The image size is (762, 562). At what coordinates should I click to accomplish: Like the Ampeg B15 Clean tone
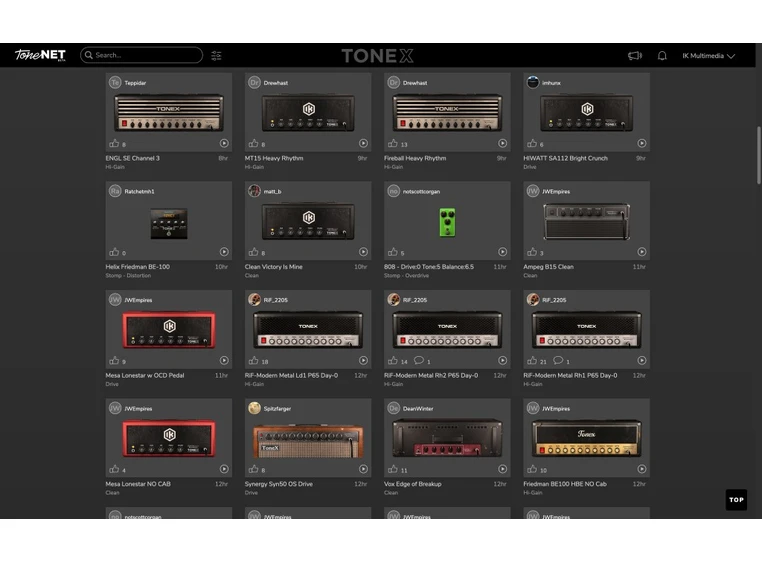click(532, 252)
